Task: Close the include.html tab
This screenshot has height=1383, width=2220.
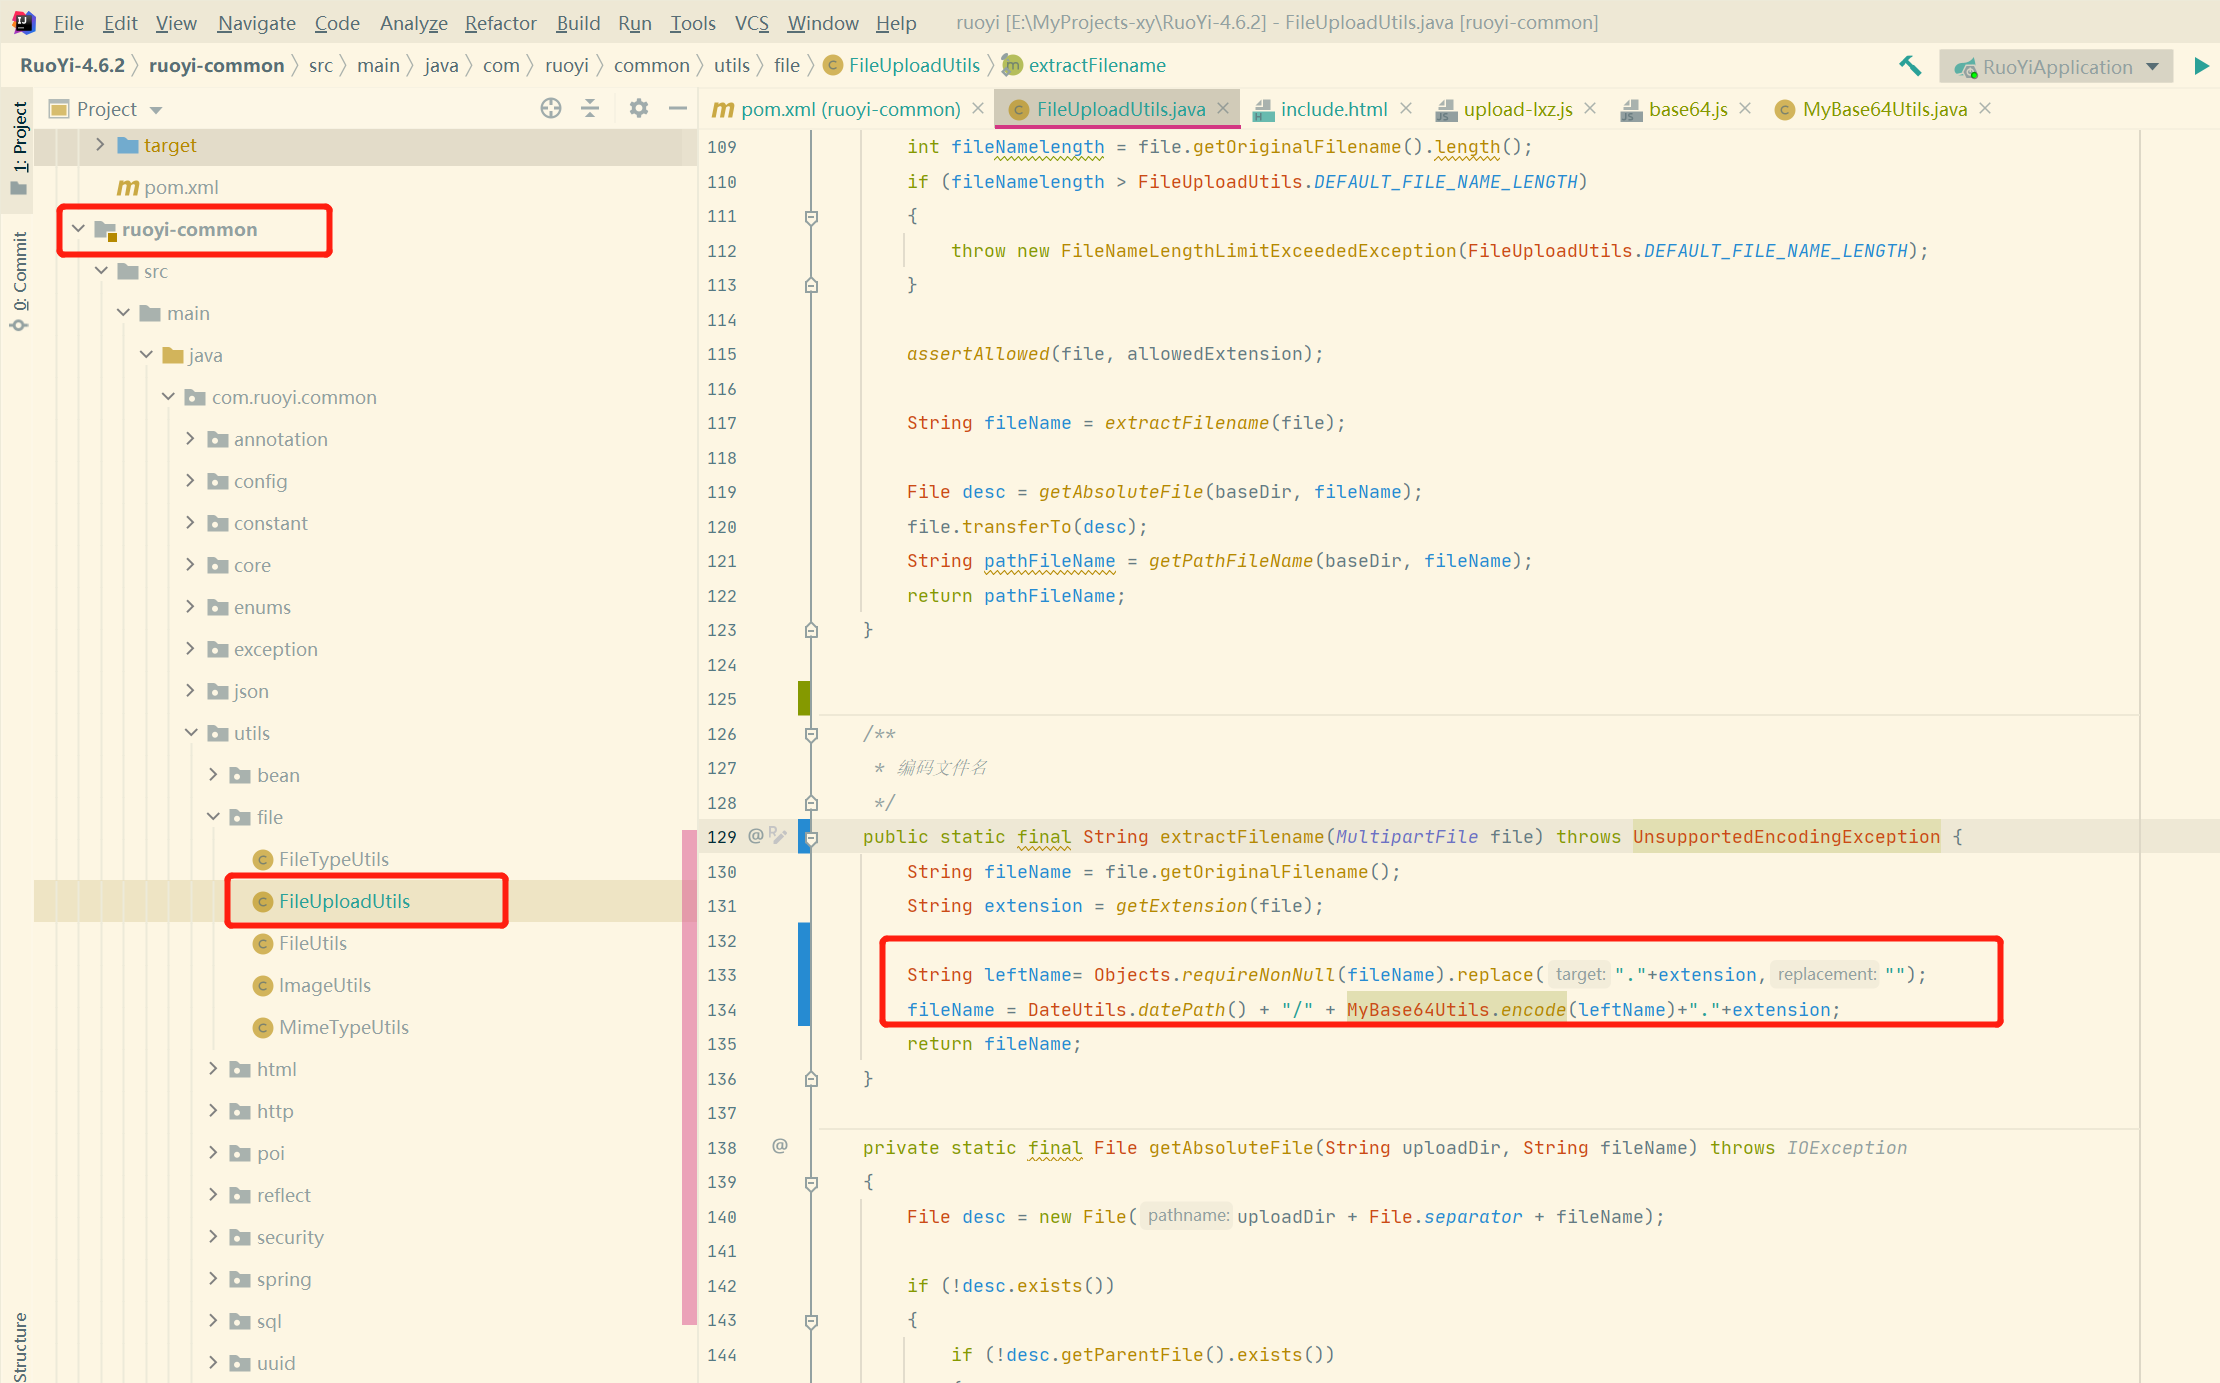Action: (1406, 108)
